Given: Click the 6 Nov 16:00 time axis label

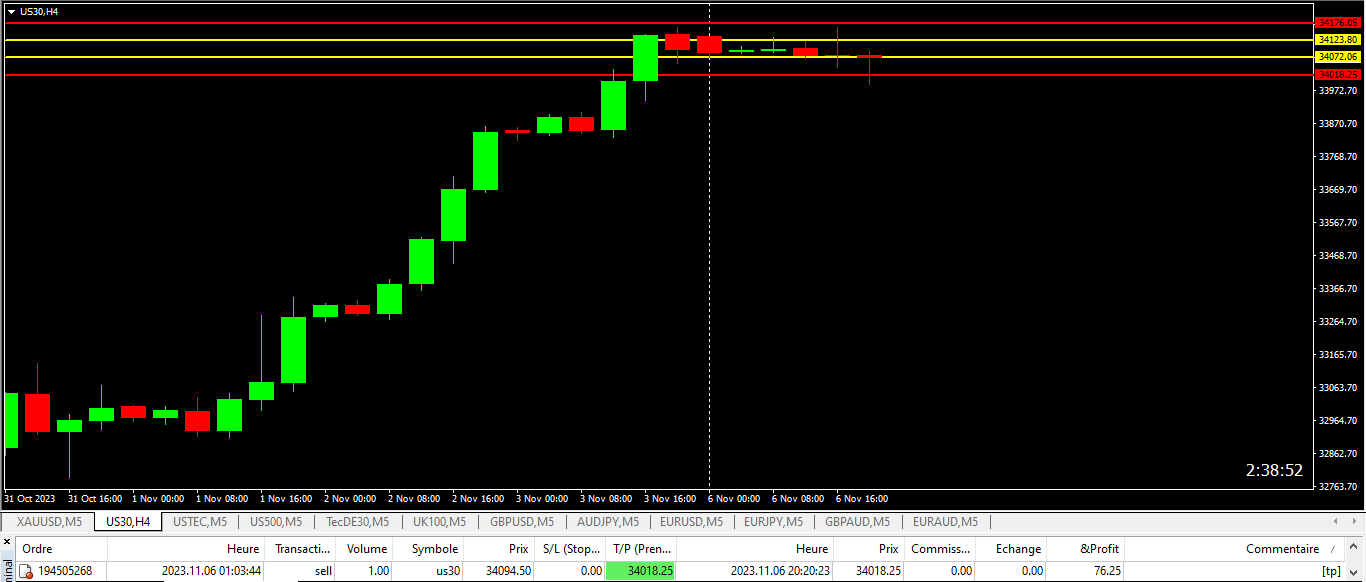Looking at the screenshot, I should [862, 498].
